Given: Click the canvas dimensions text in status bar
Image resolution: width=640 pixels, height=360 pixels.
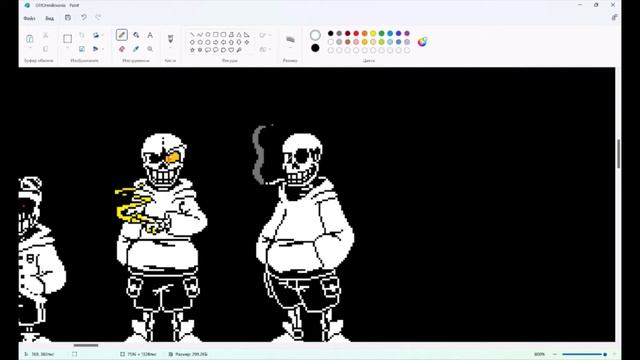Looking at the screenshot, I should pyautogui.click(x=141, y=354).
